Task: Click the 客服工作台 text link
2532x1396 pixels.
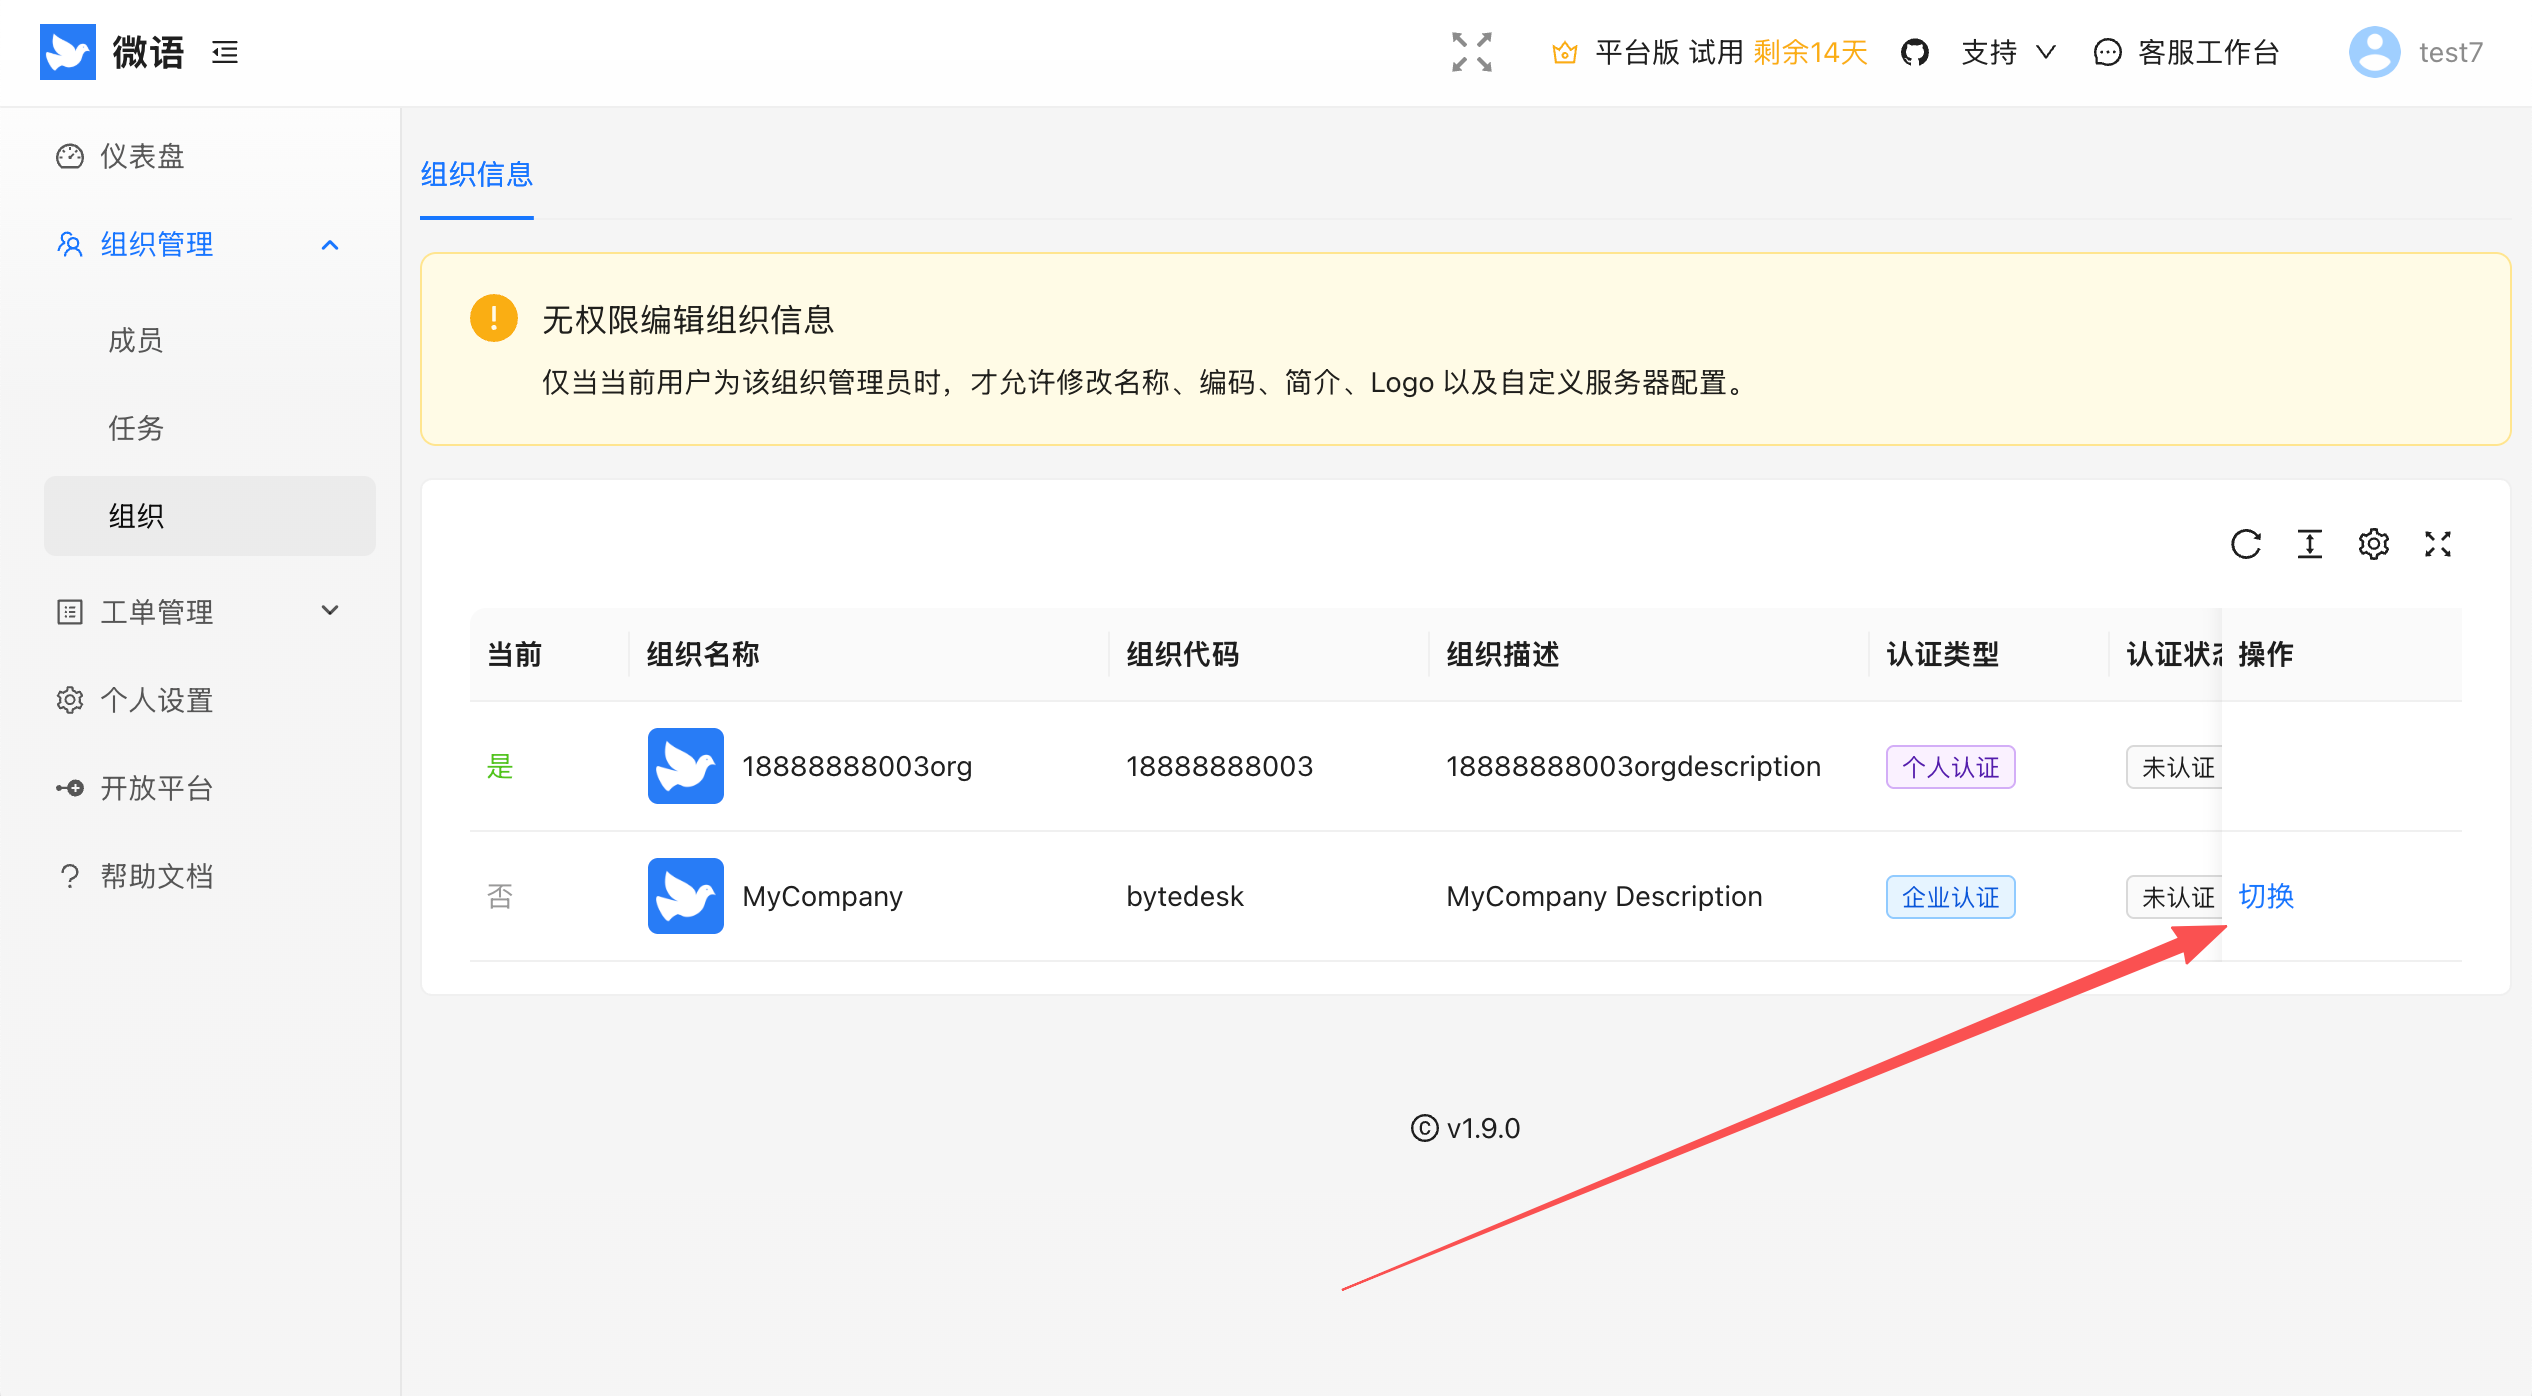Action: (x=2208, y=52)
